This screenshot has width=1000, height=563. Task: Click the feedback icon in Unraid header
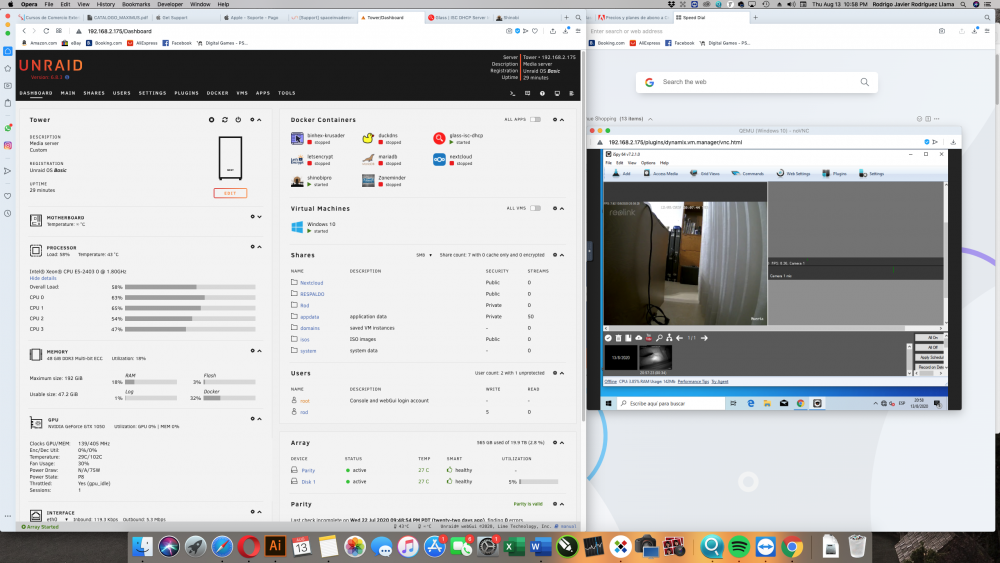click(527, 93)
